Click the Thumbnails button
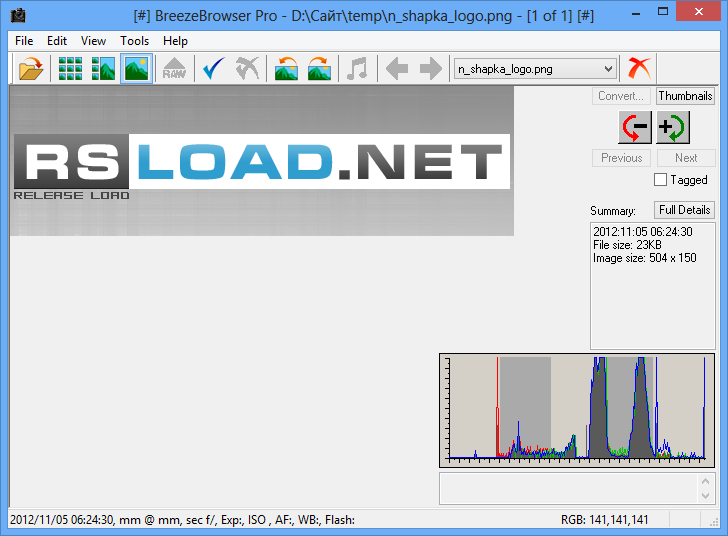Viewport: 728px width, 536px height. click(x=685, y=96)
